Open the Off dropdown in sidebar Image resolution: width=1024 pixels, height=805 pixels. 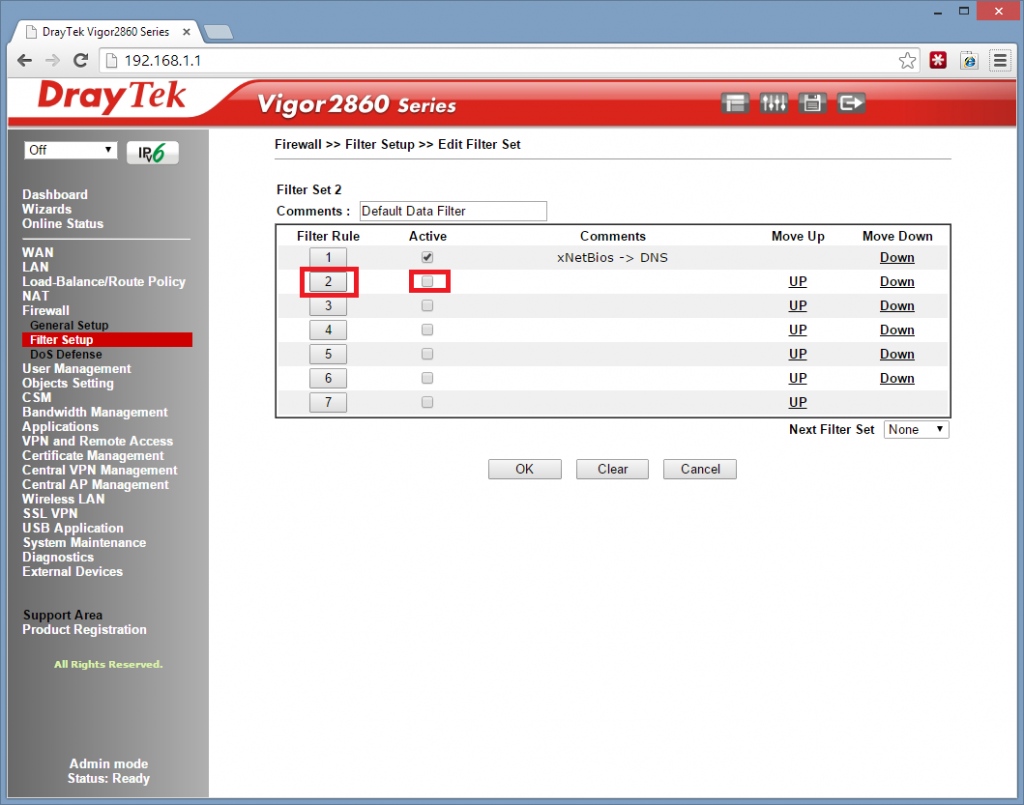click(x=71, y=150)
